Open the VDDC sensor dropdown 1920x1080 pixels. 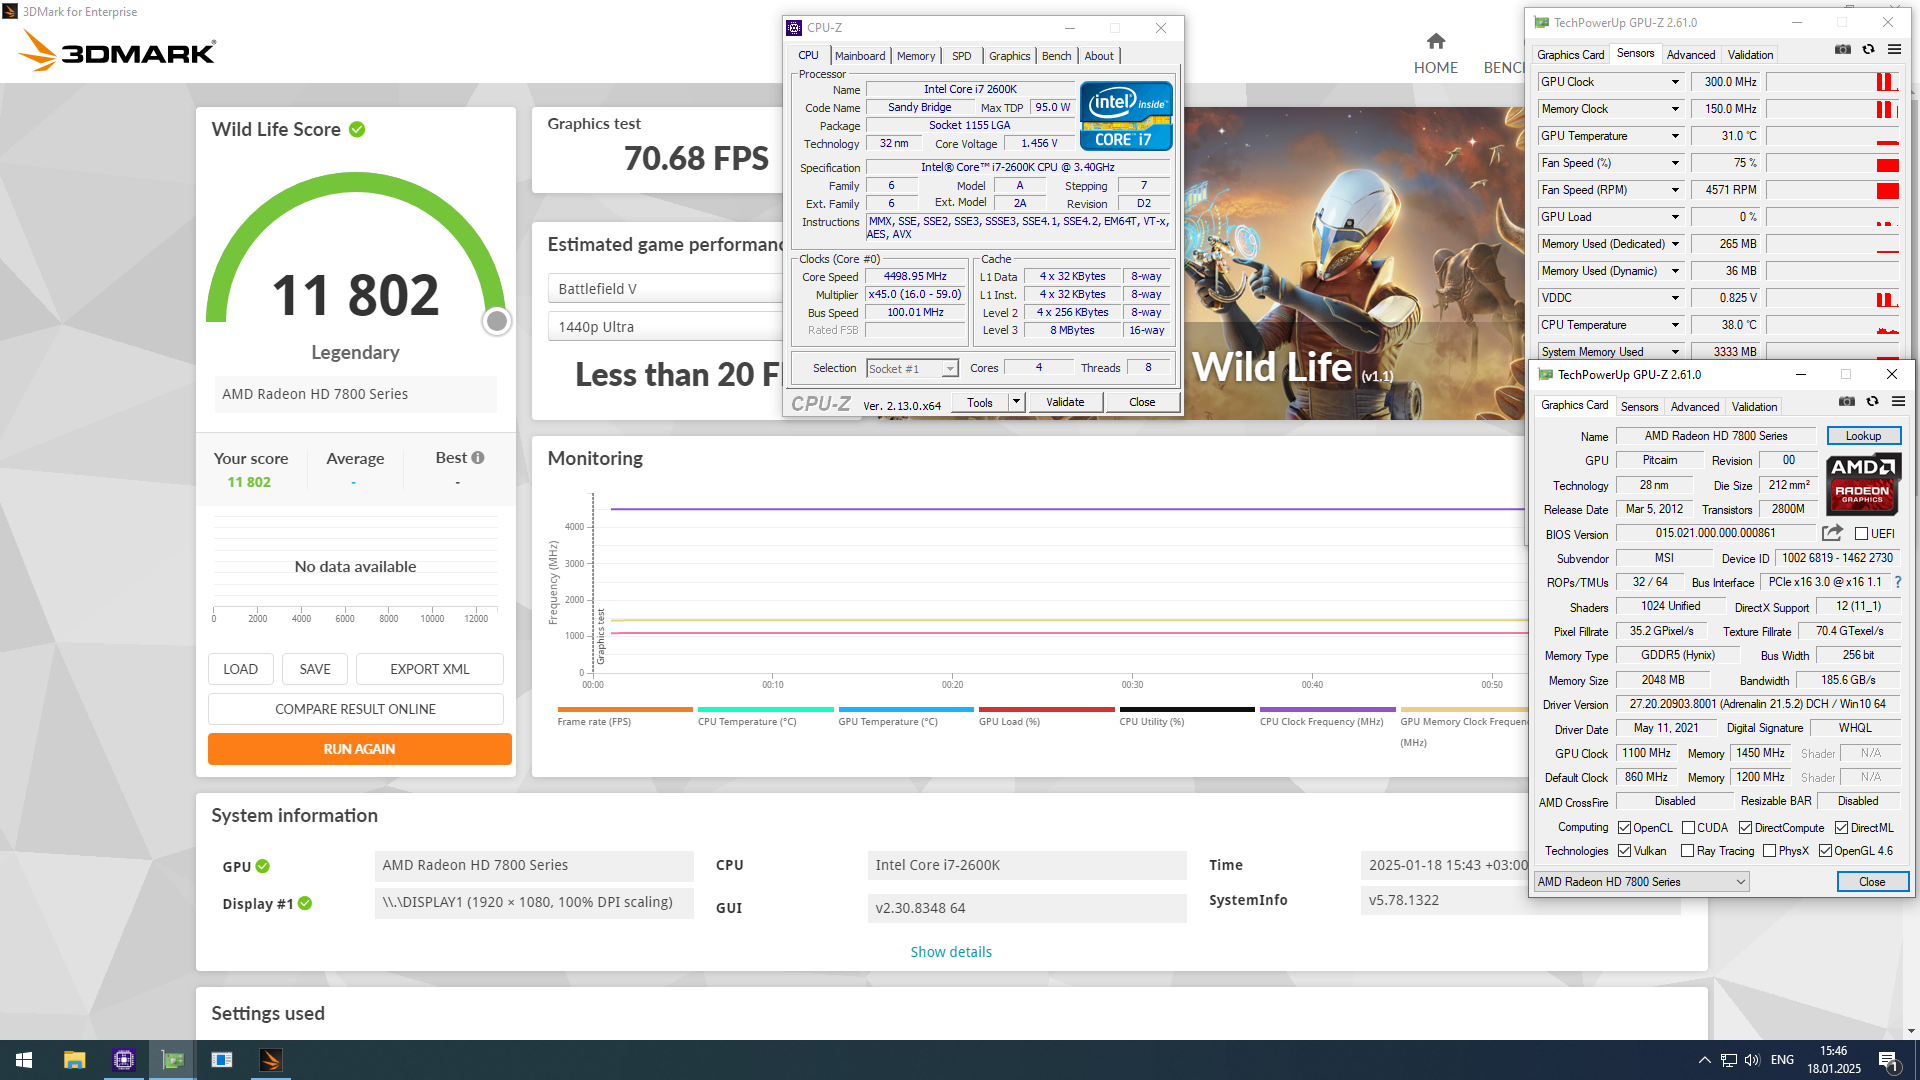click(x=1675, y=298)
